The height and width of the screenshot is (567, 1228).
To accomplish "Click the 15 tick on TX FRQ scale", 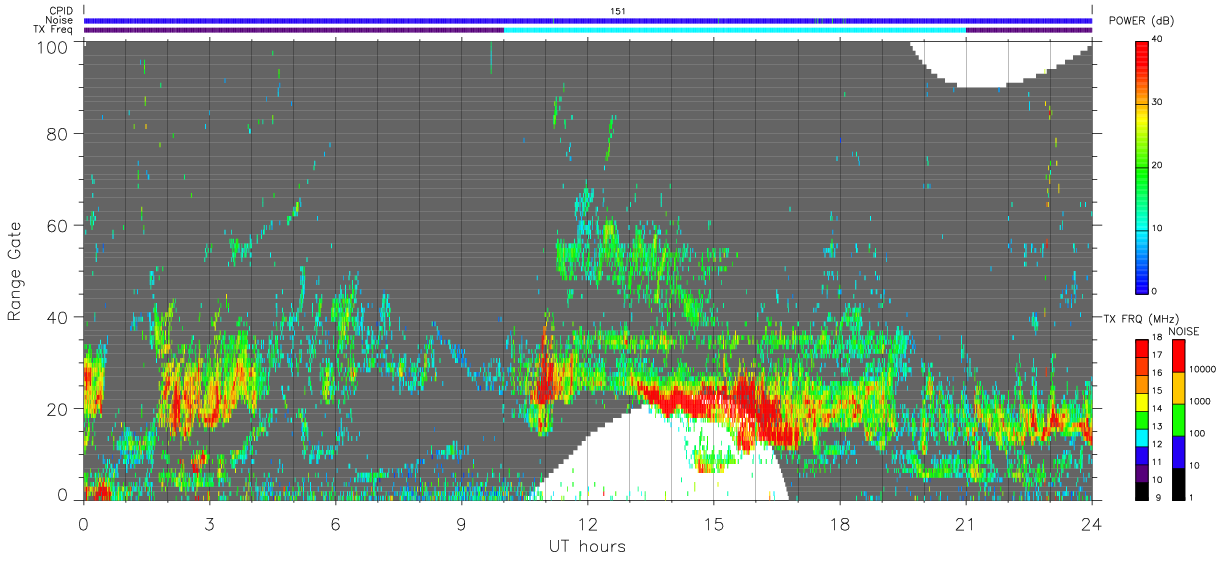I will click(1157, 391).
